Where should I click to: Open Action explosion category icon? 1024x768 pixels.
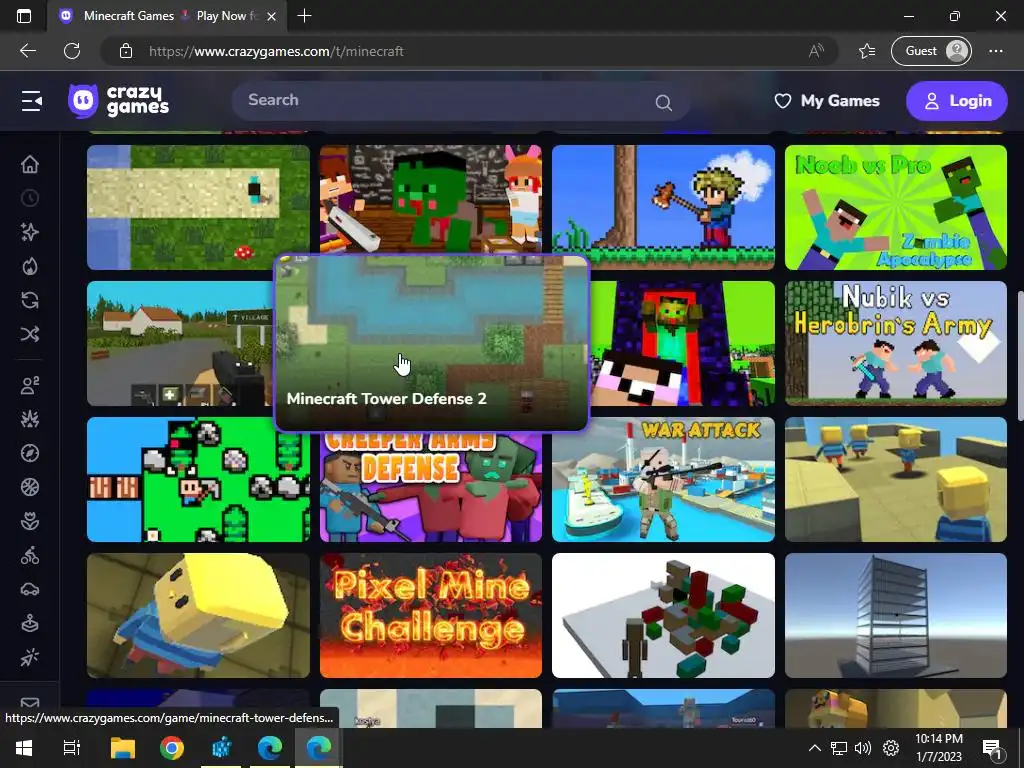coord(29,419)
